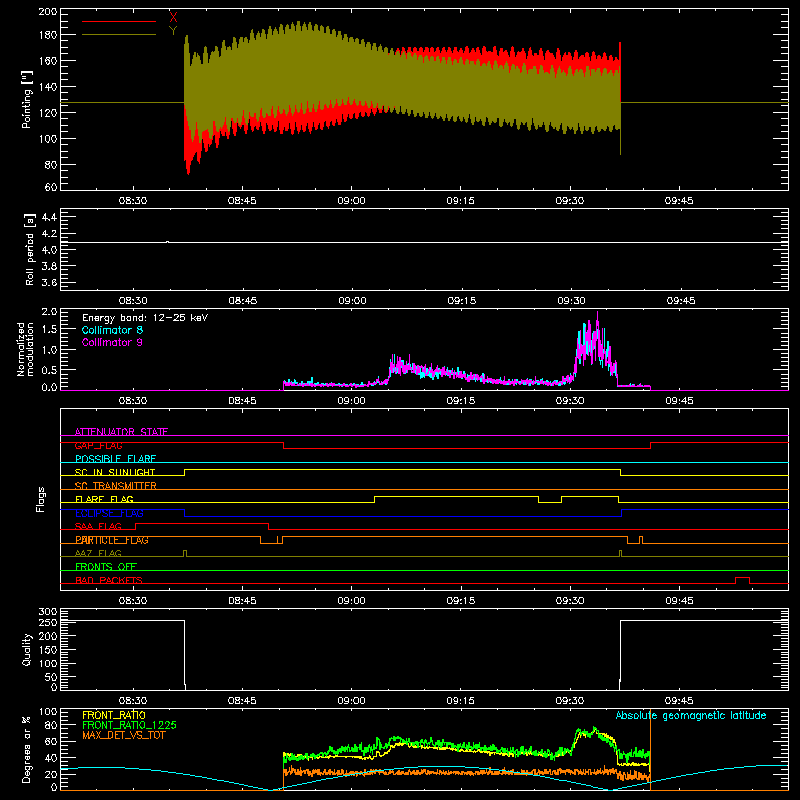800x800 pixels.
Task: Click the 'Quality' vertical axis label
Action: pos(27,649)
